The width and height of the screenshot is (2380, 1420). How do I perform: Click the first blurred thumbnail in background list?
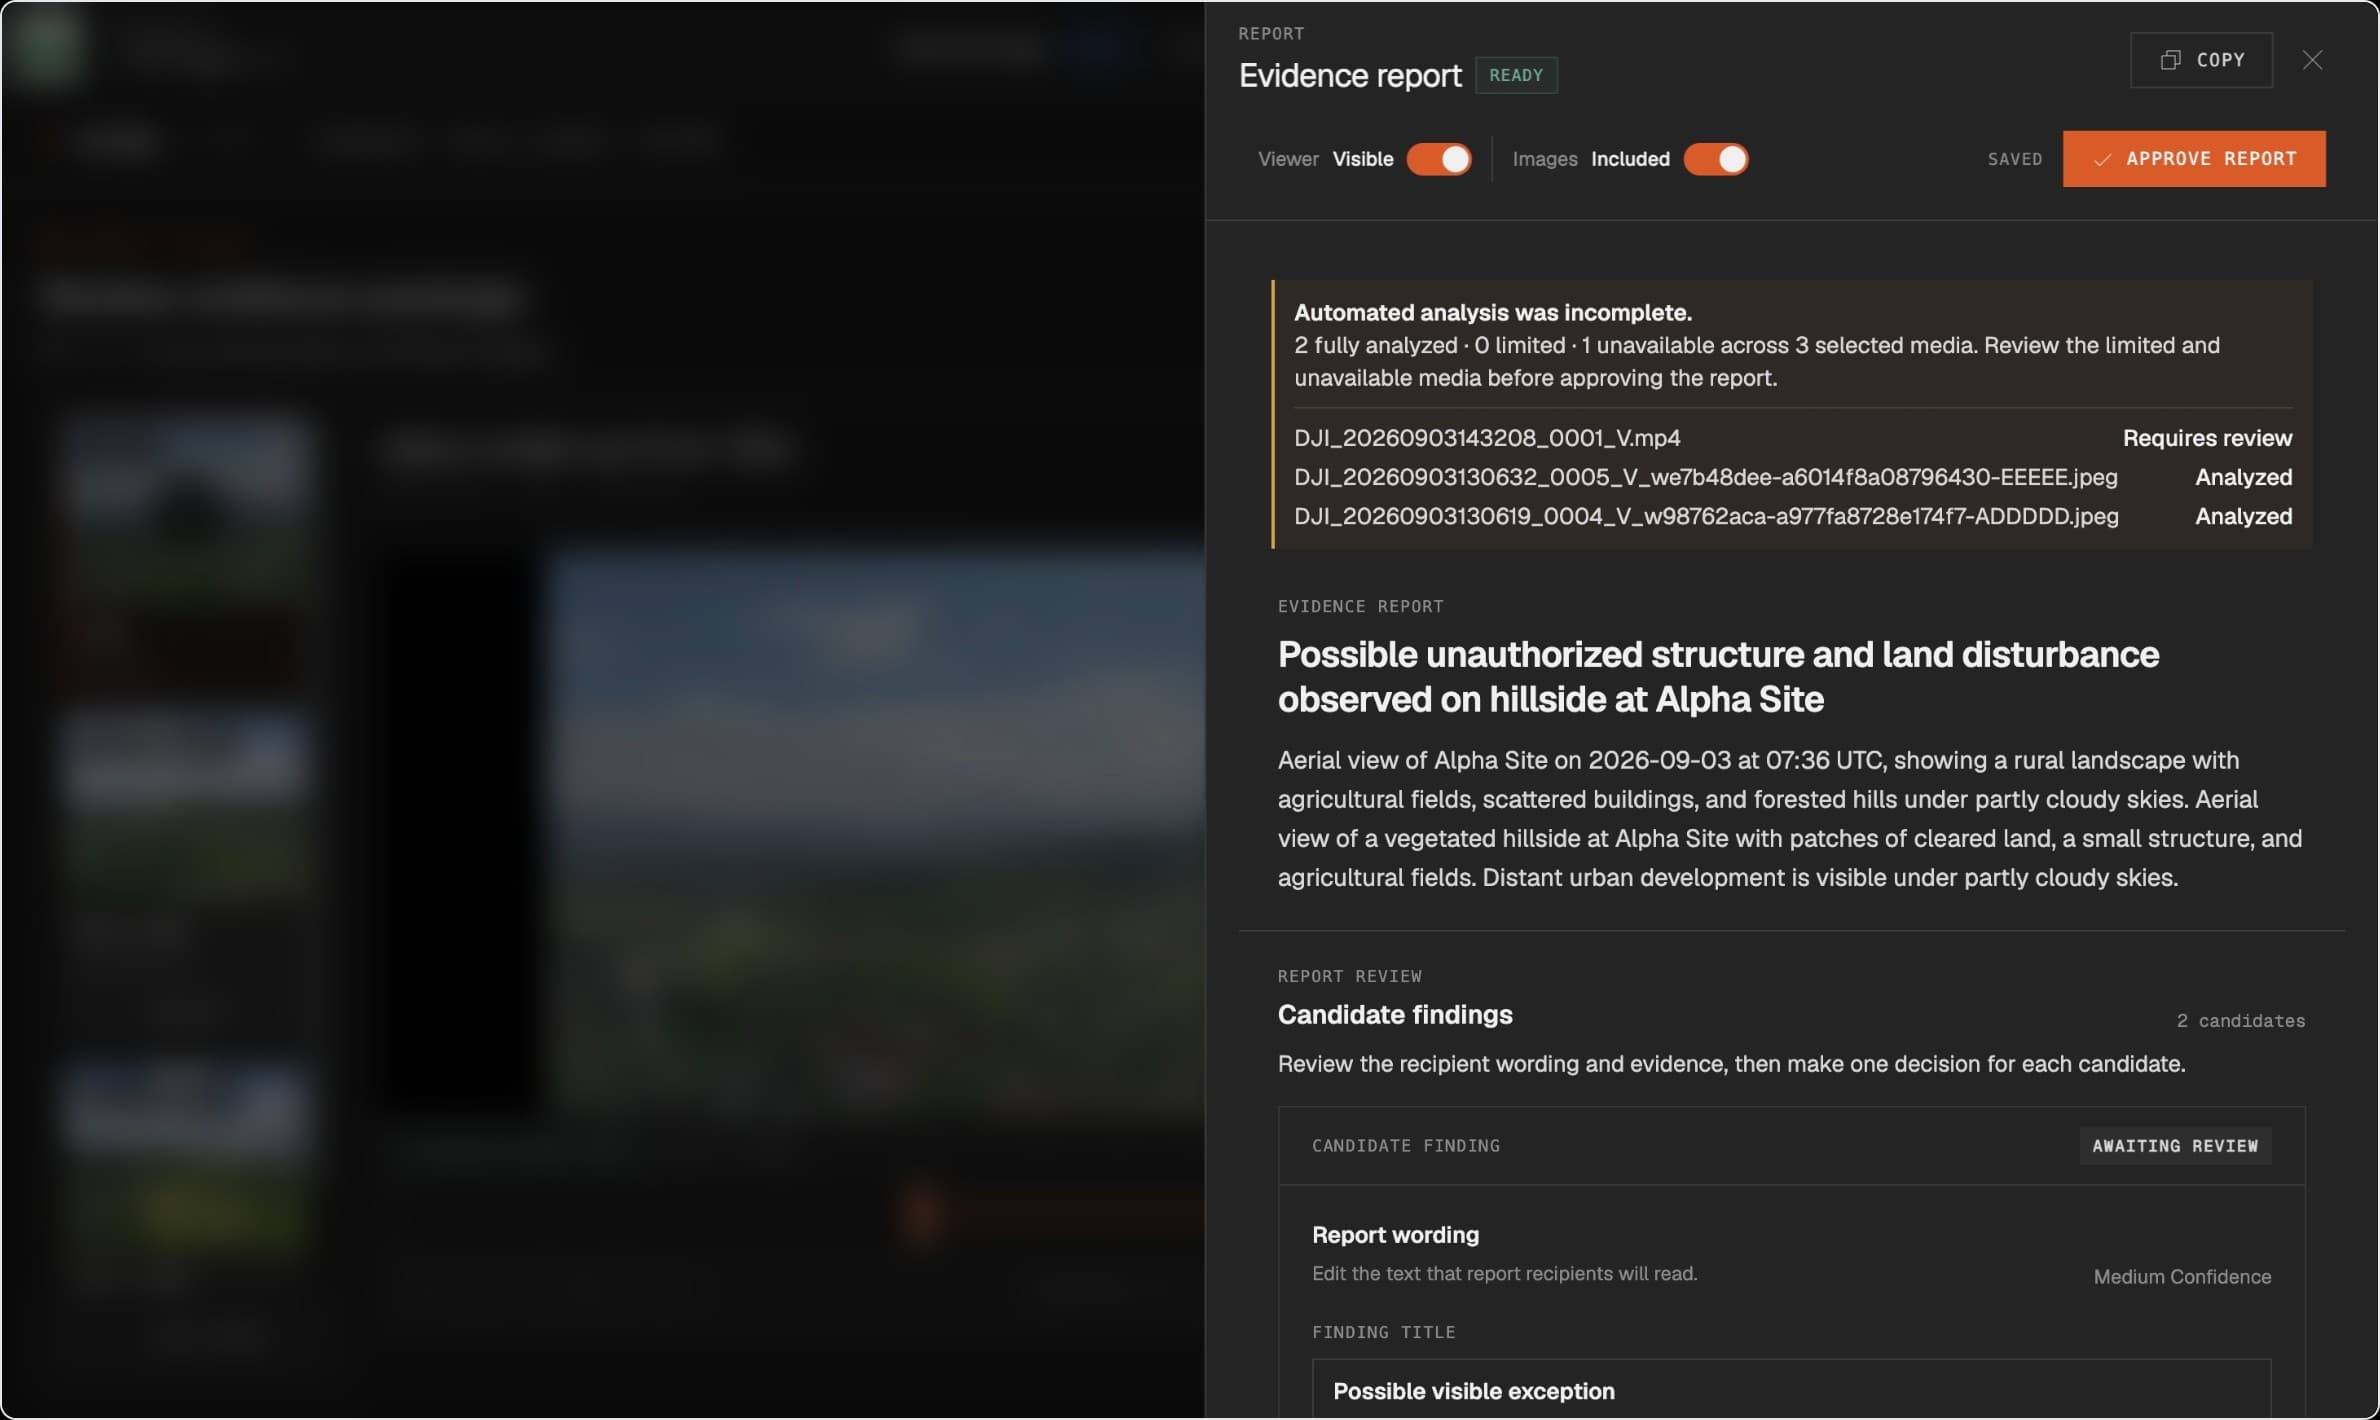click(187, 510)
